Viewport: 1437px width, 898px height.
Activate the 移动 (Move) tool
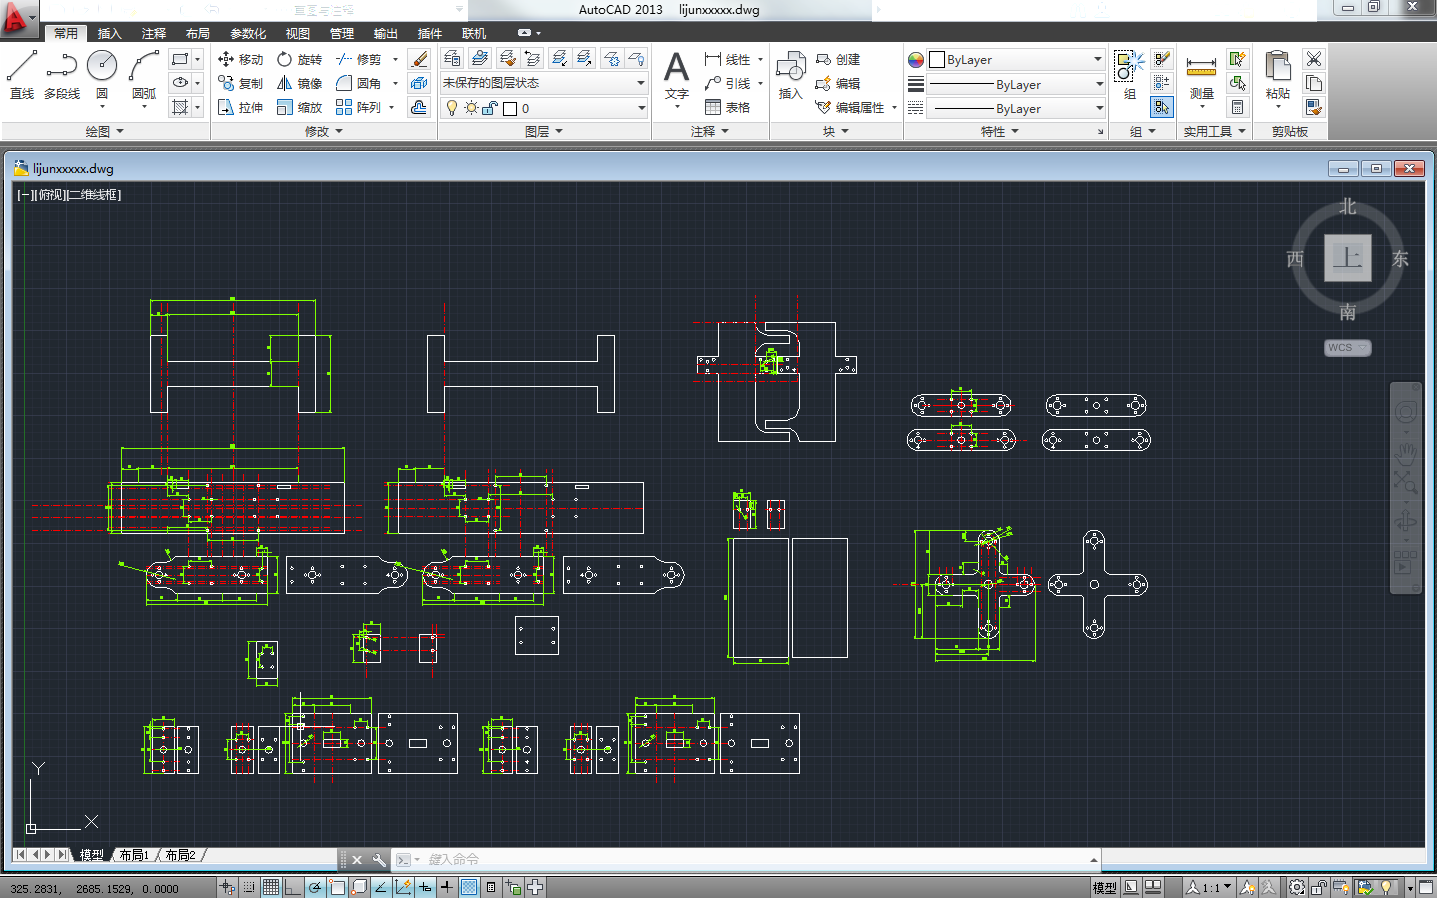(x=240, y=59)
